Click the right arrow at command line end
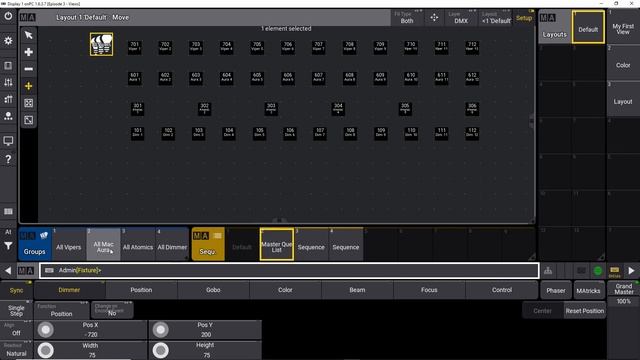 631,271
